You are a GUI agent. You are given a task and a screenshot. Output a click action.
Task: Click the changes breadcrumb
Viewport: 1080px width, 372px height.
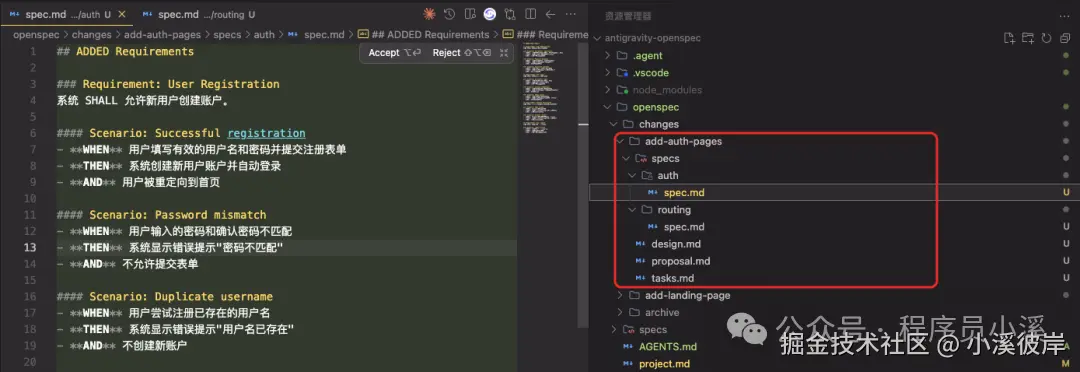(x=93, y=34)
